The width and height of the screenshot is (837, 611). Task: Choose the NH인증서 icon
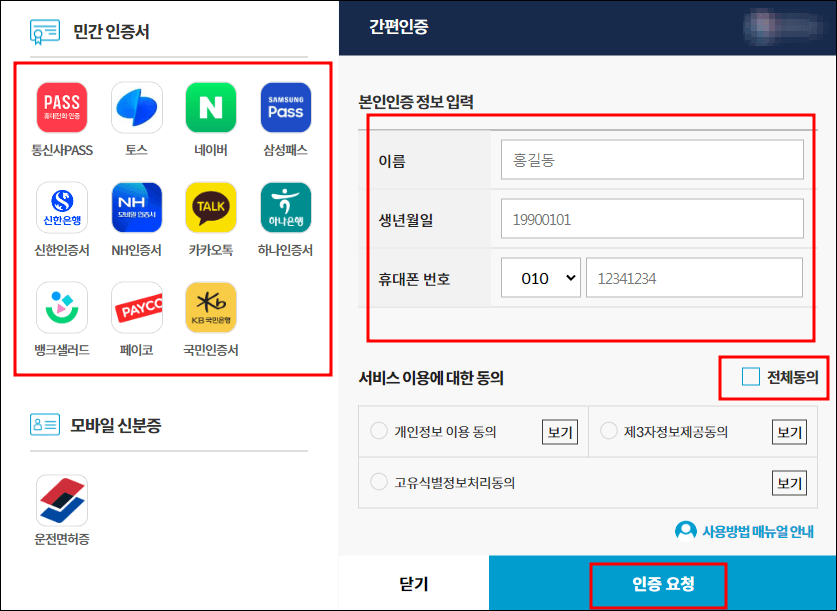point(137,208)
